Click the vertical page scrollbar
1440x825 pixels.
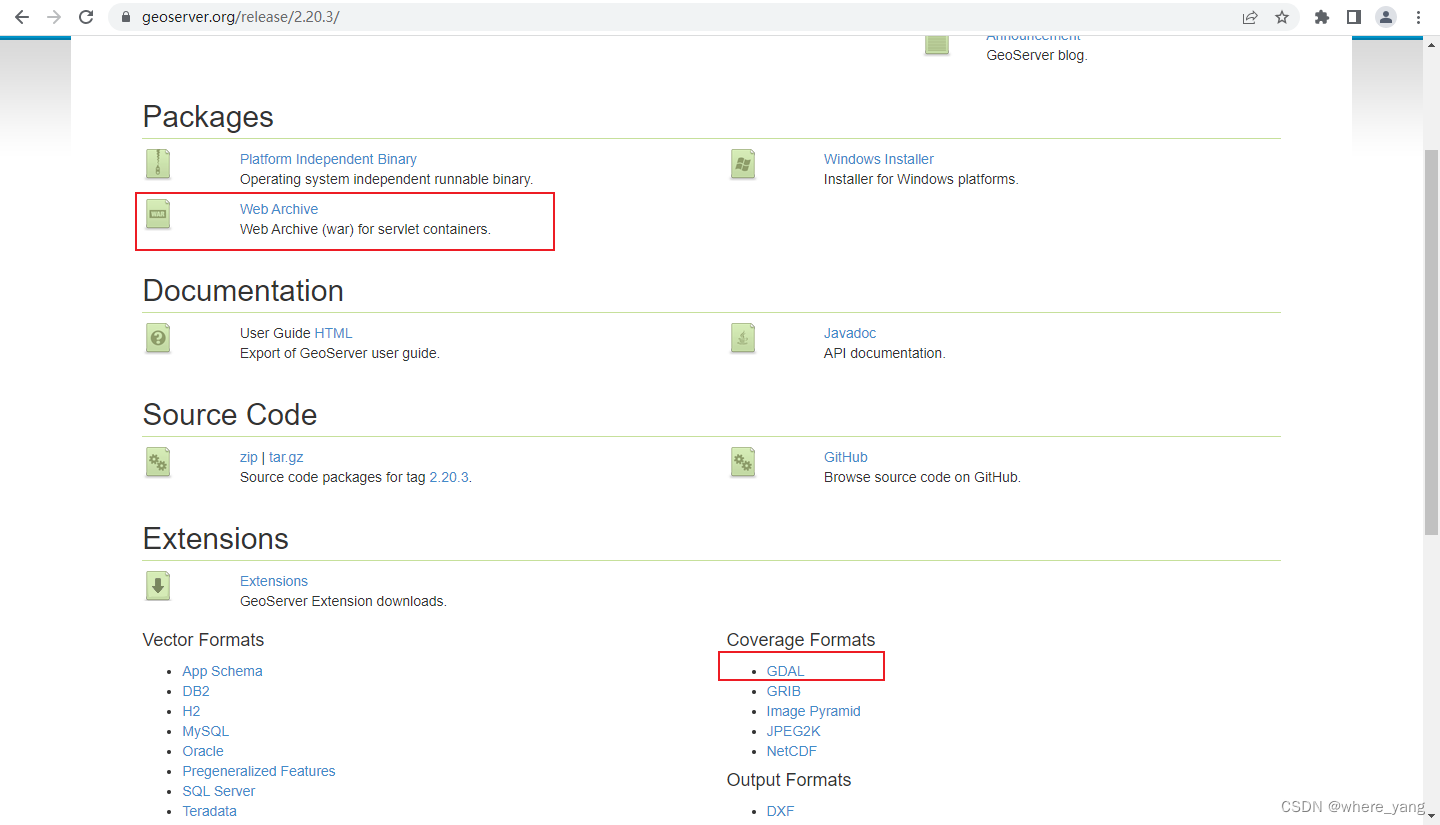(1431, 340)
